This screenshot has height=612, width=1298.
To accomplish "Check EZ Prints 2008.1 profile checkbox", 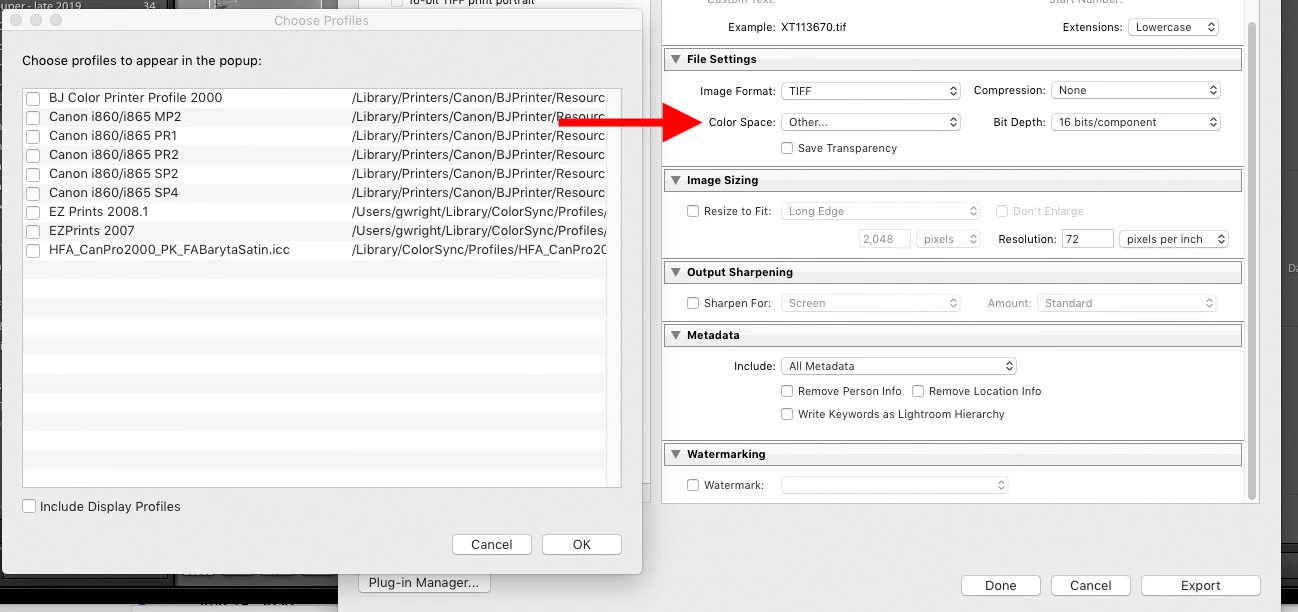I will click(x=33, y=212).
